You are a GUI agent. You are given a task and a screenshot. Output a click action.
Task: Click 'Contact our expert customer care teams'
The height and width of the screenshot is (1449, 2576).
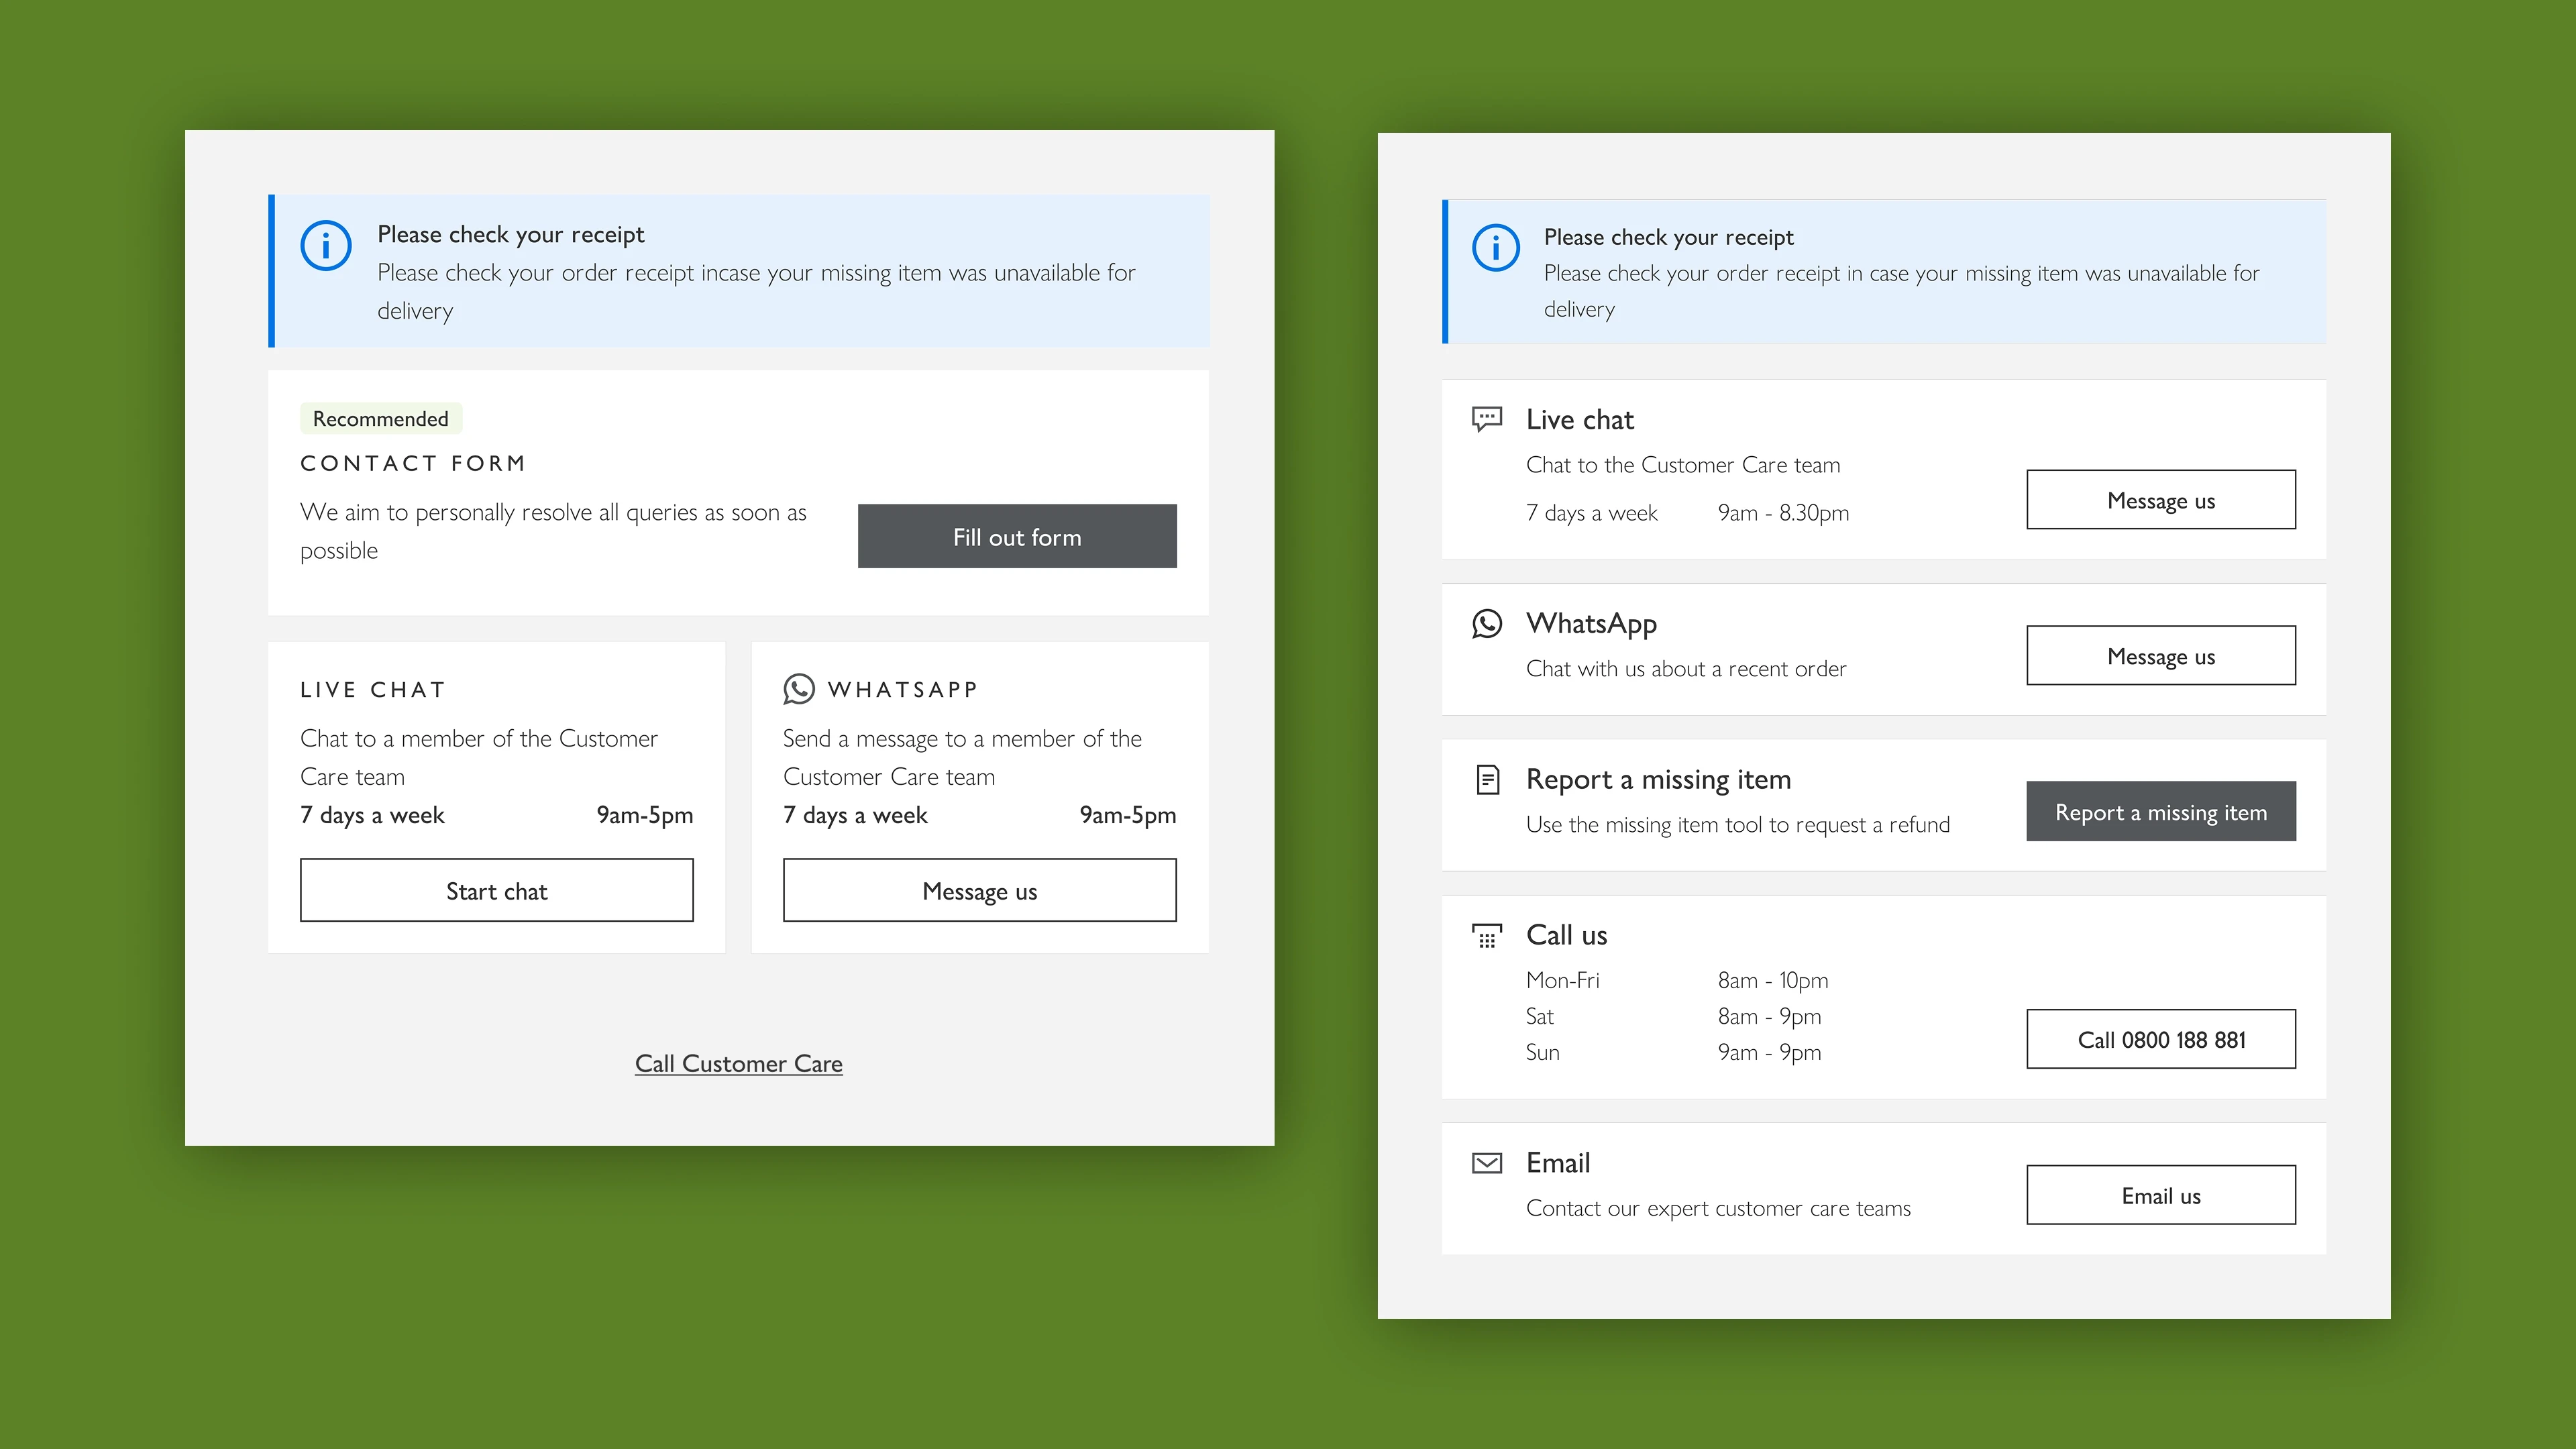[1718, 1208]
